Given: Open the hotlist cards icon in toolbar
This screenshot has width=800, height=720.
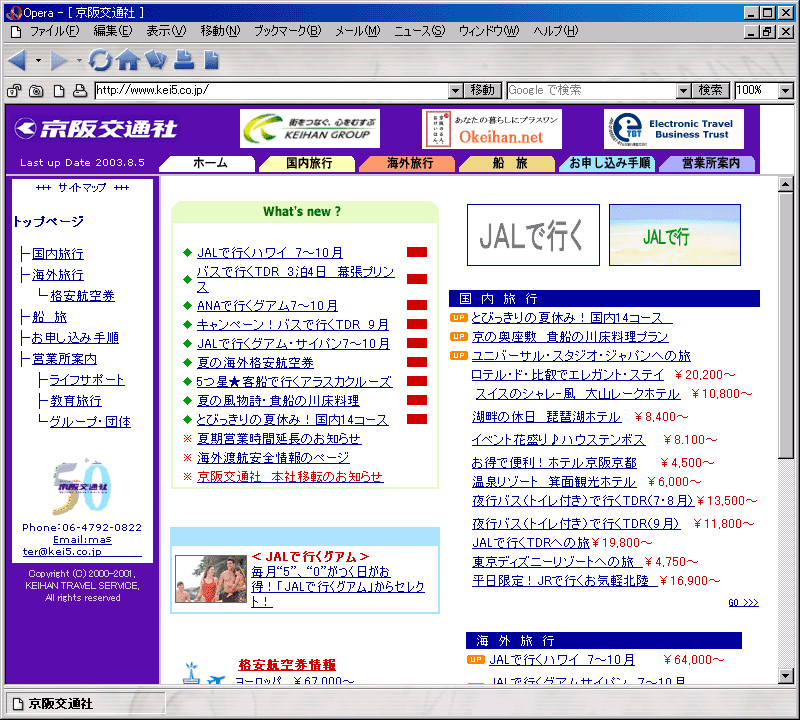Looking at the screenshot, I should coord(156,60).
